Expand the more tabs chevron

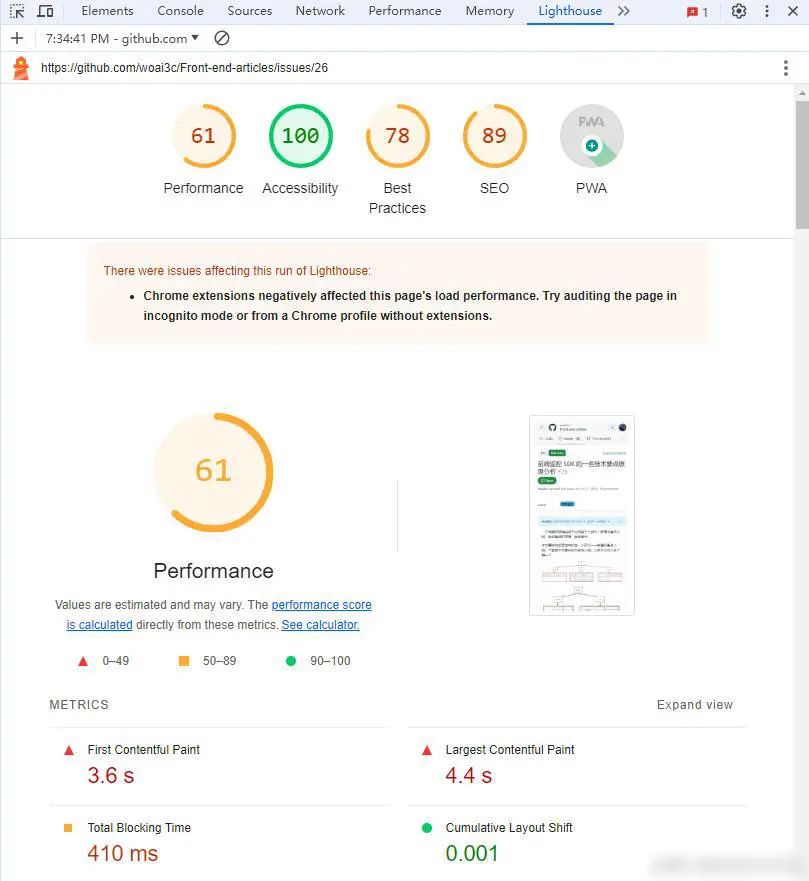(624, 11)
